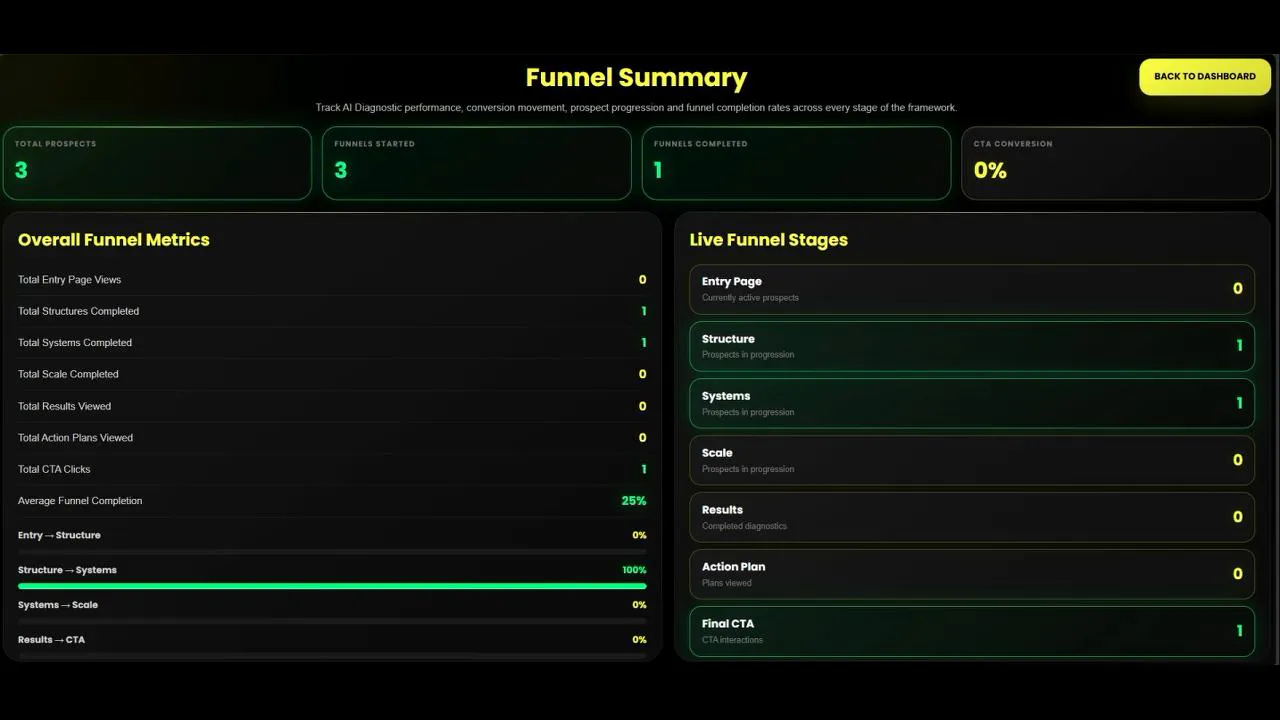This screenshot has width=1280, height=720.
Task: Click the Total Systems Completed row
Action: 332,343
